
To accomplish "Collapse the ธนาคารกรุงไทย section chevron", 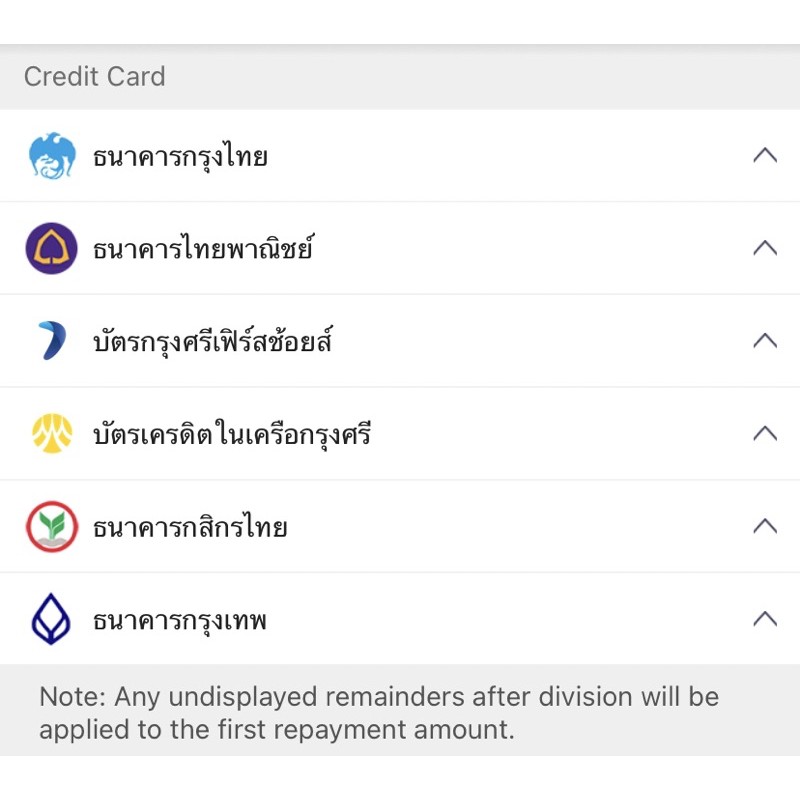I will click(x=764, y=155).
